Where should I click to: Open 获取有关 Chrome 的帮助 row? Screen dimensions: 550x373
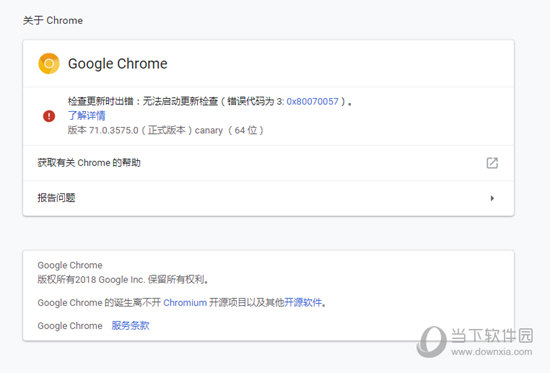tap(268, 163)
